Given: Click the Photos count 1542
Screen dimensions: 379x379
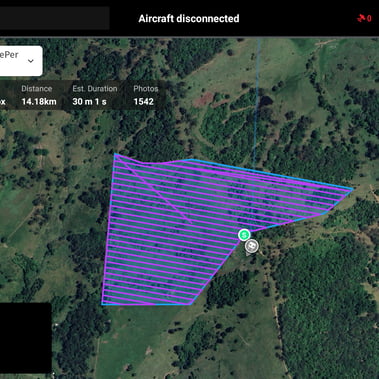Looking at the screenshot, I should (144, 102).
